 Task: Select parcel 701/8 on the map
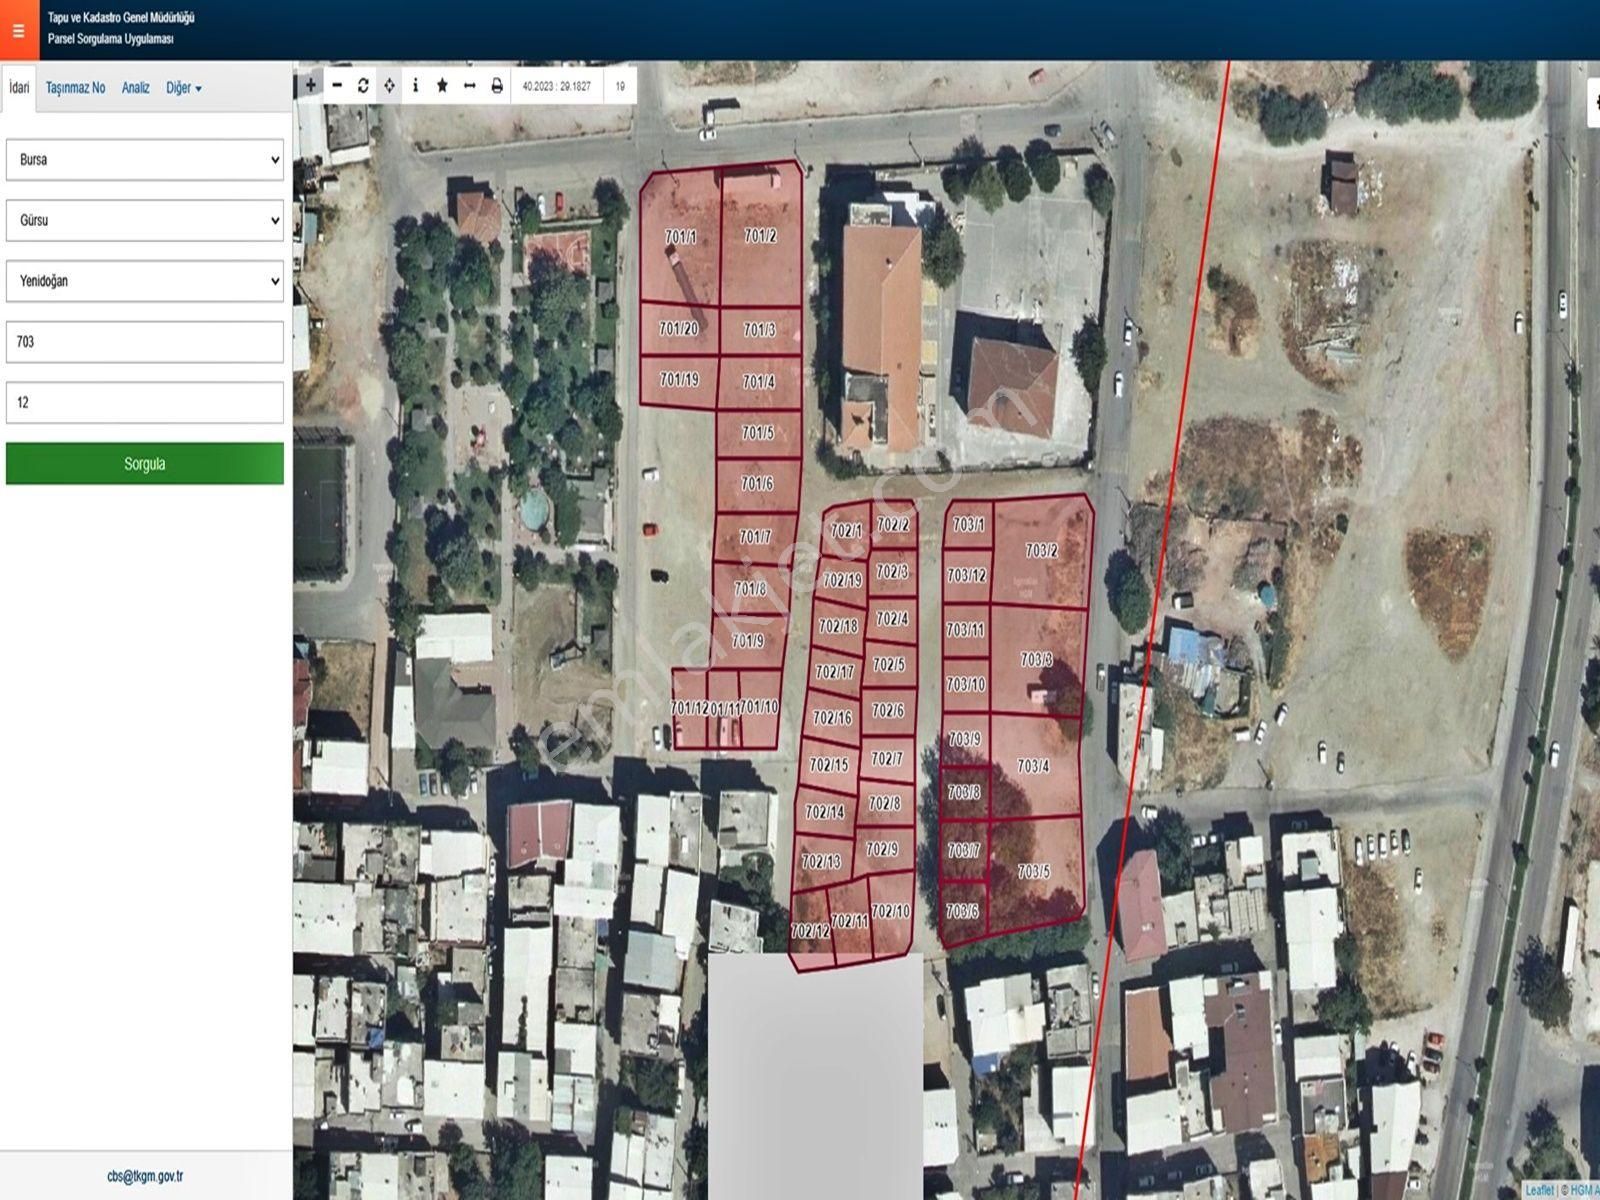tap(750, 589)
